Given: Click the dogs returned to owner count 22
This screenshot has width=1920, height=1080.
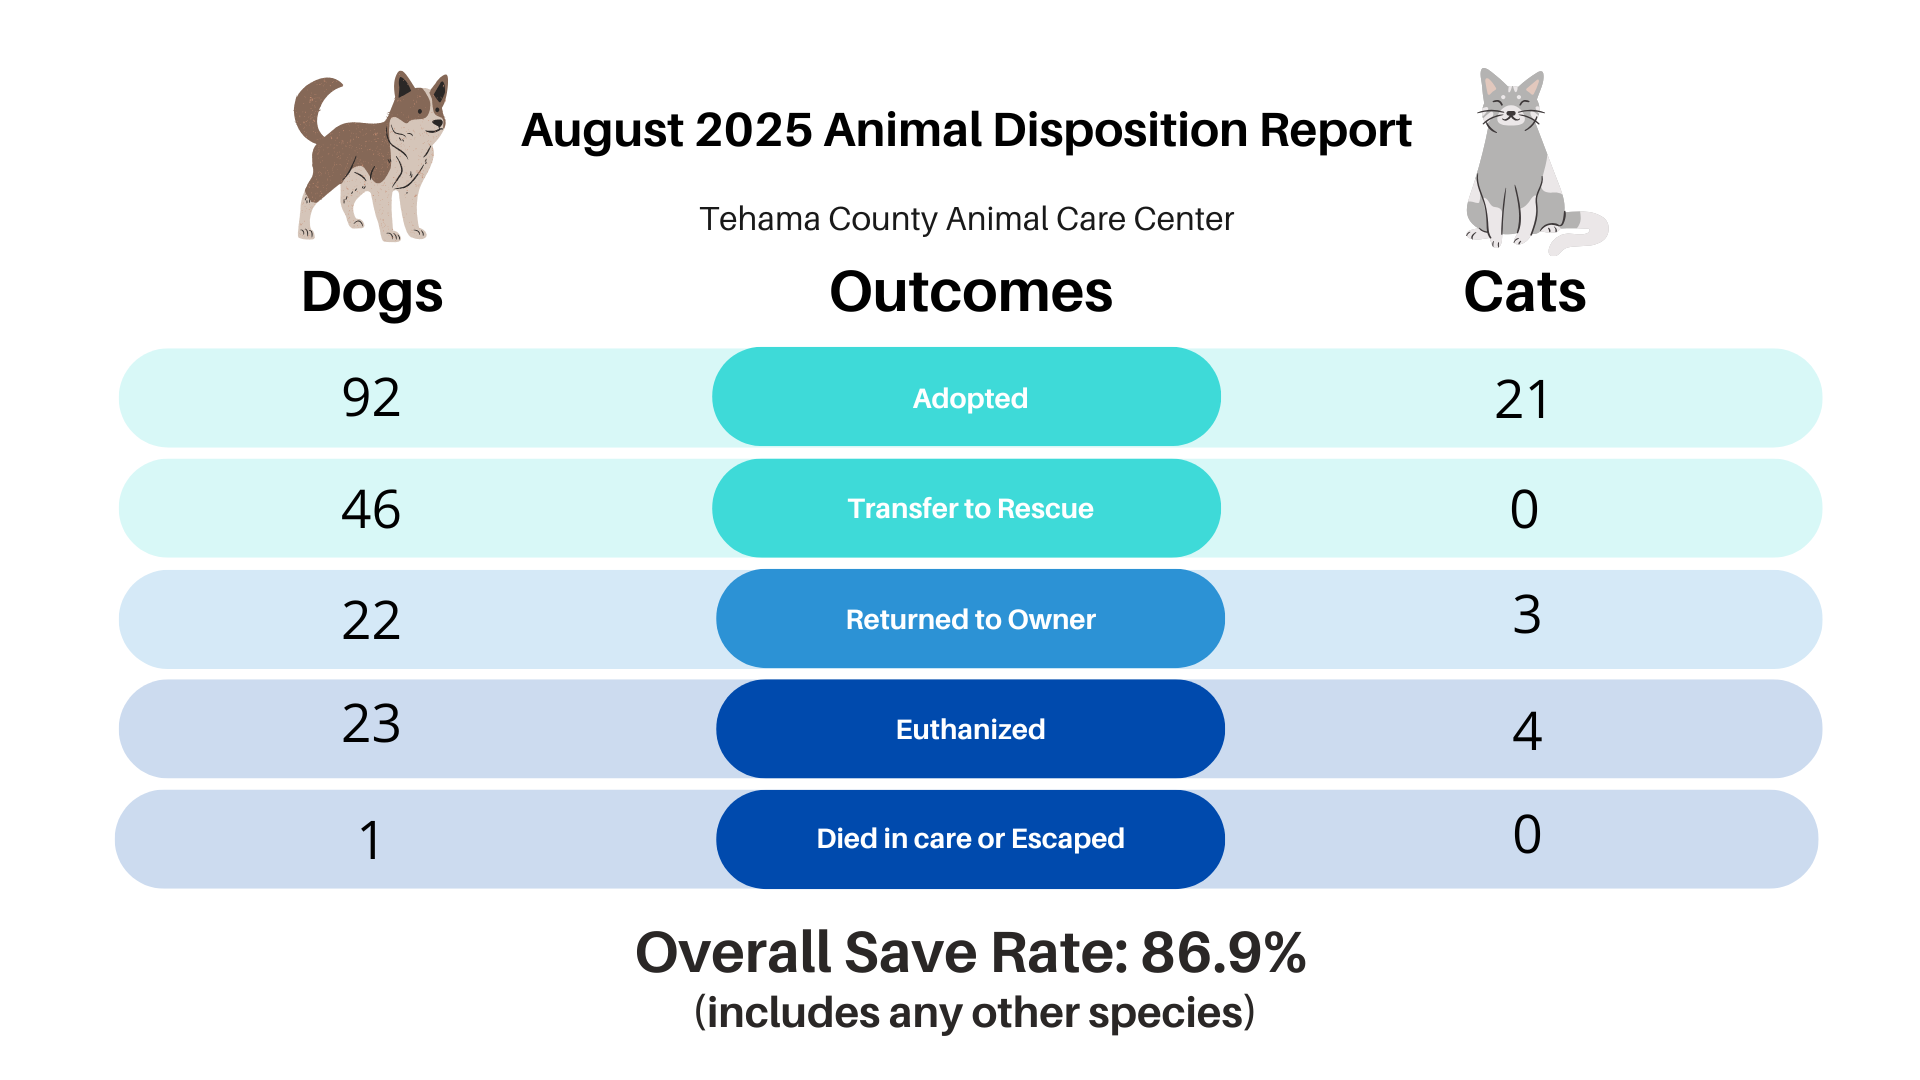Looking at the screenshot, I should (371, 620).
